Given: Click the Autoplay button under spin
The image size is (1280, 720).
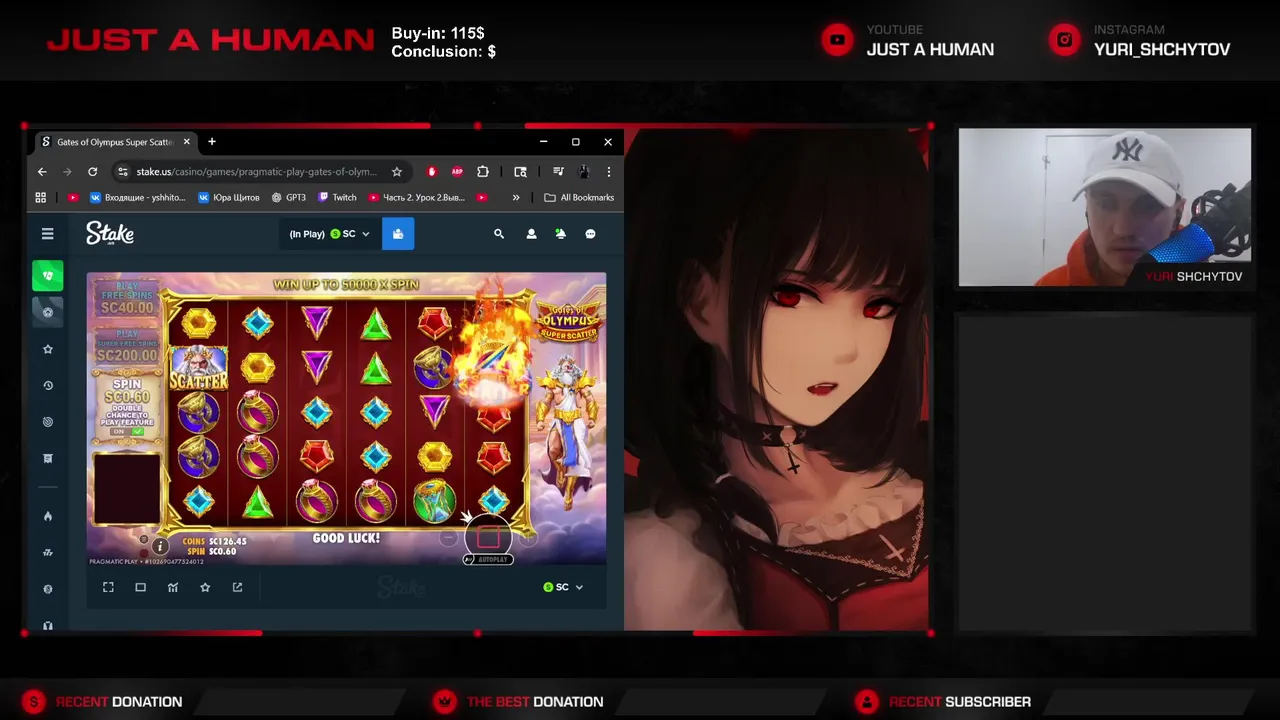Looking at the screenshot, I should tap(488, 560).
